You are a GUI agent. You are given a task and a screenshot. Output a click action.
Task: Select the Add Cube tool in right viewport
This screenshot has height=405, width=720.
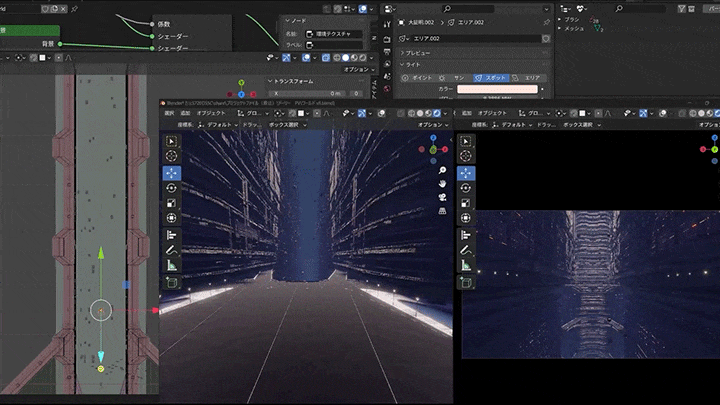click(466, 282)
